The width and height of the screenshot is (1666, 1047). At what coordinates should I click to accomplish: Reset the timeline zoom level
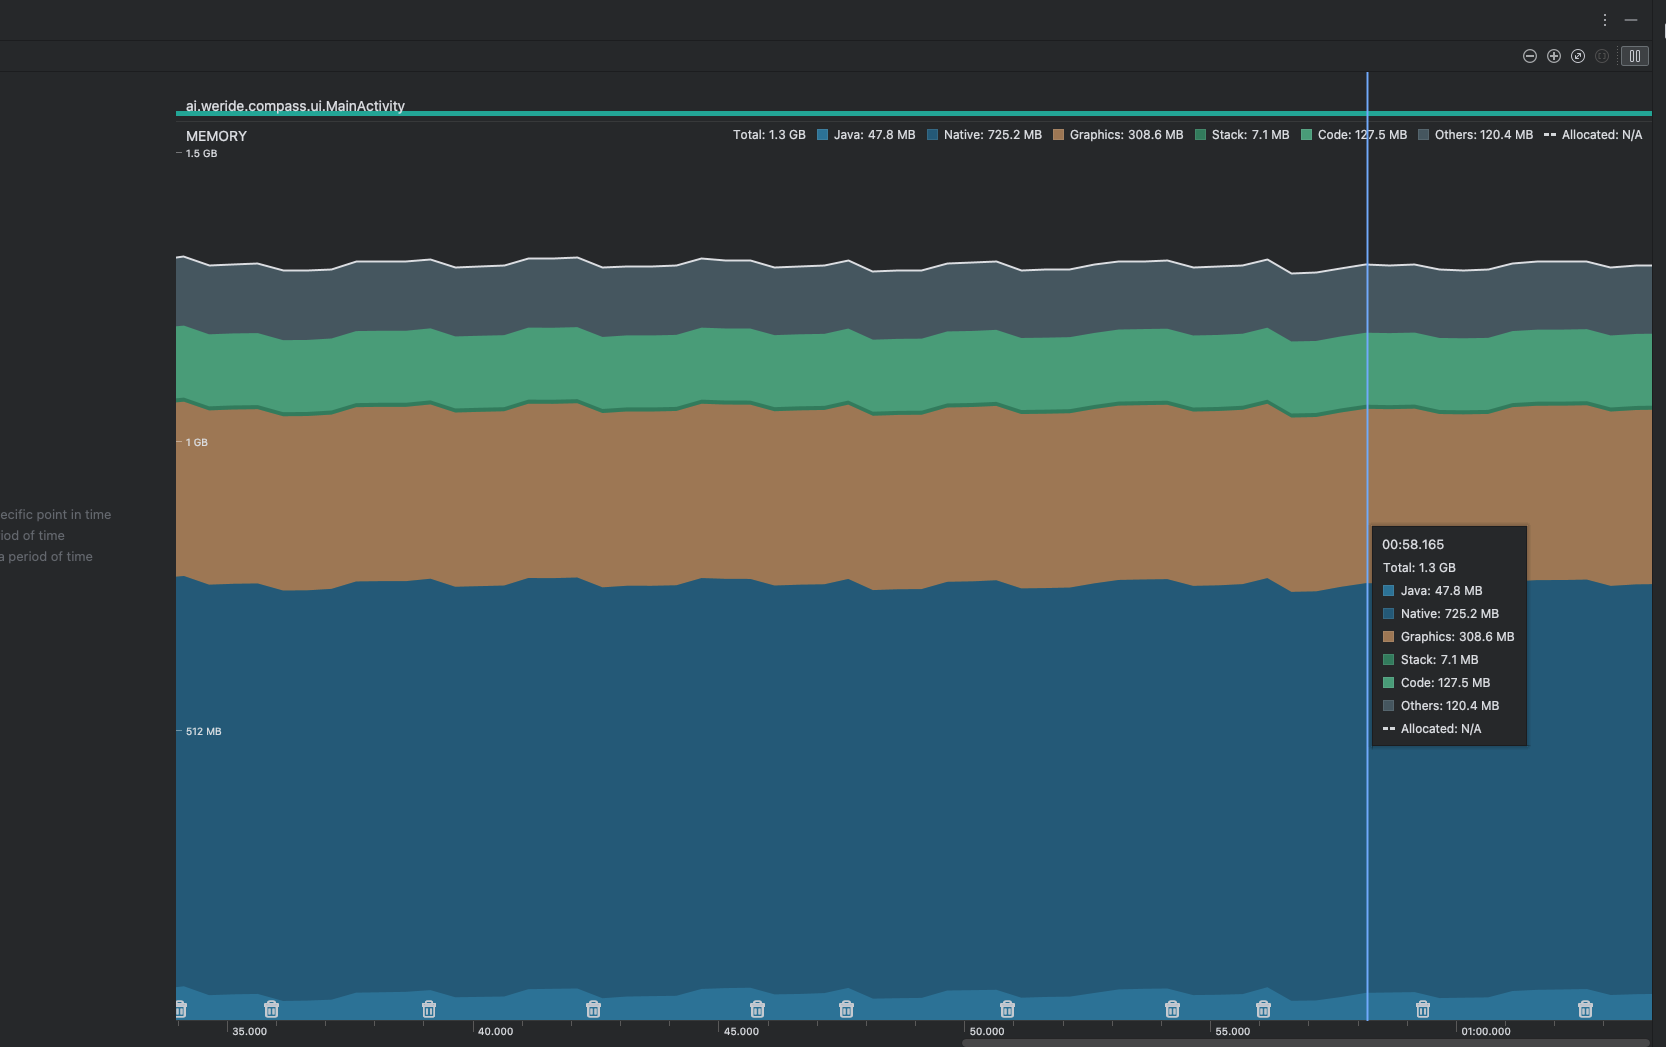click(x=1578, y=56)
